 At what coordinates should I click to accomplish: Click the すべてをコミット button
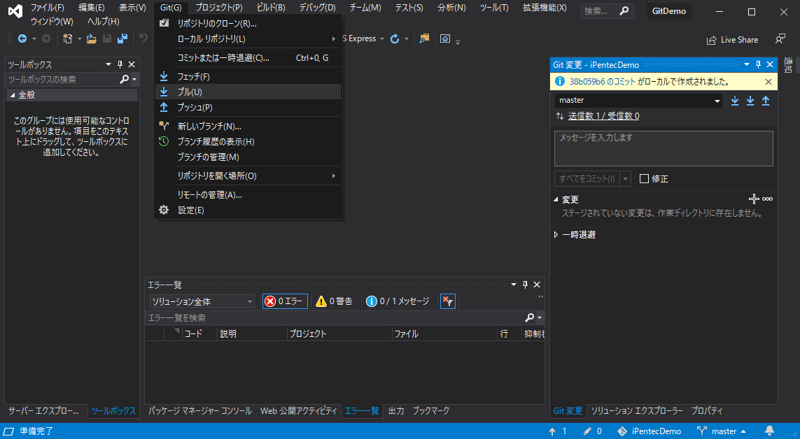pos(587,179)
